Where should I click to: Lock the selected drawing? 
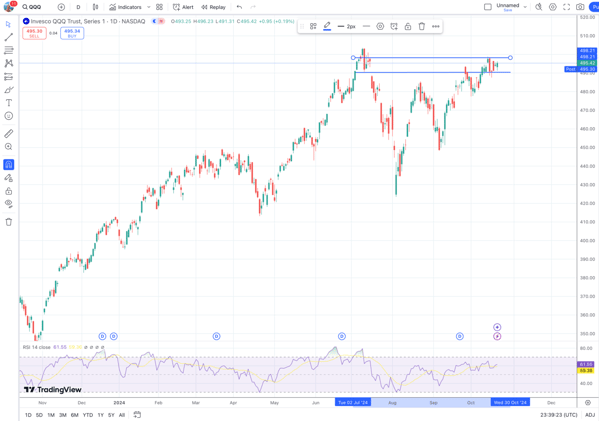click(x=408, y=26)
